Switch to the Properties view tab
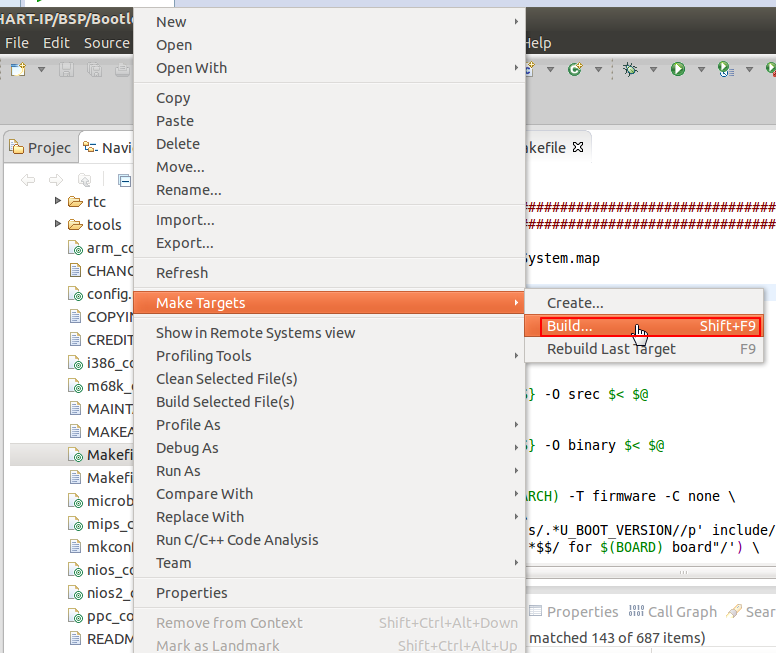This screenshot has width=776, height=653. [574, 612]
